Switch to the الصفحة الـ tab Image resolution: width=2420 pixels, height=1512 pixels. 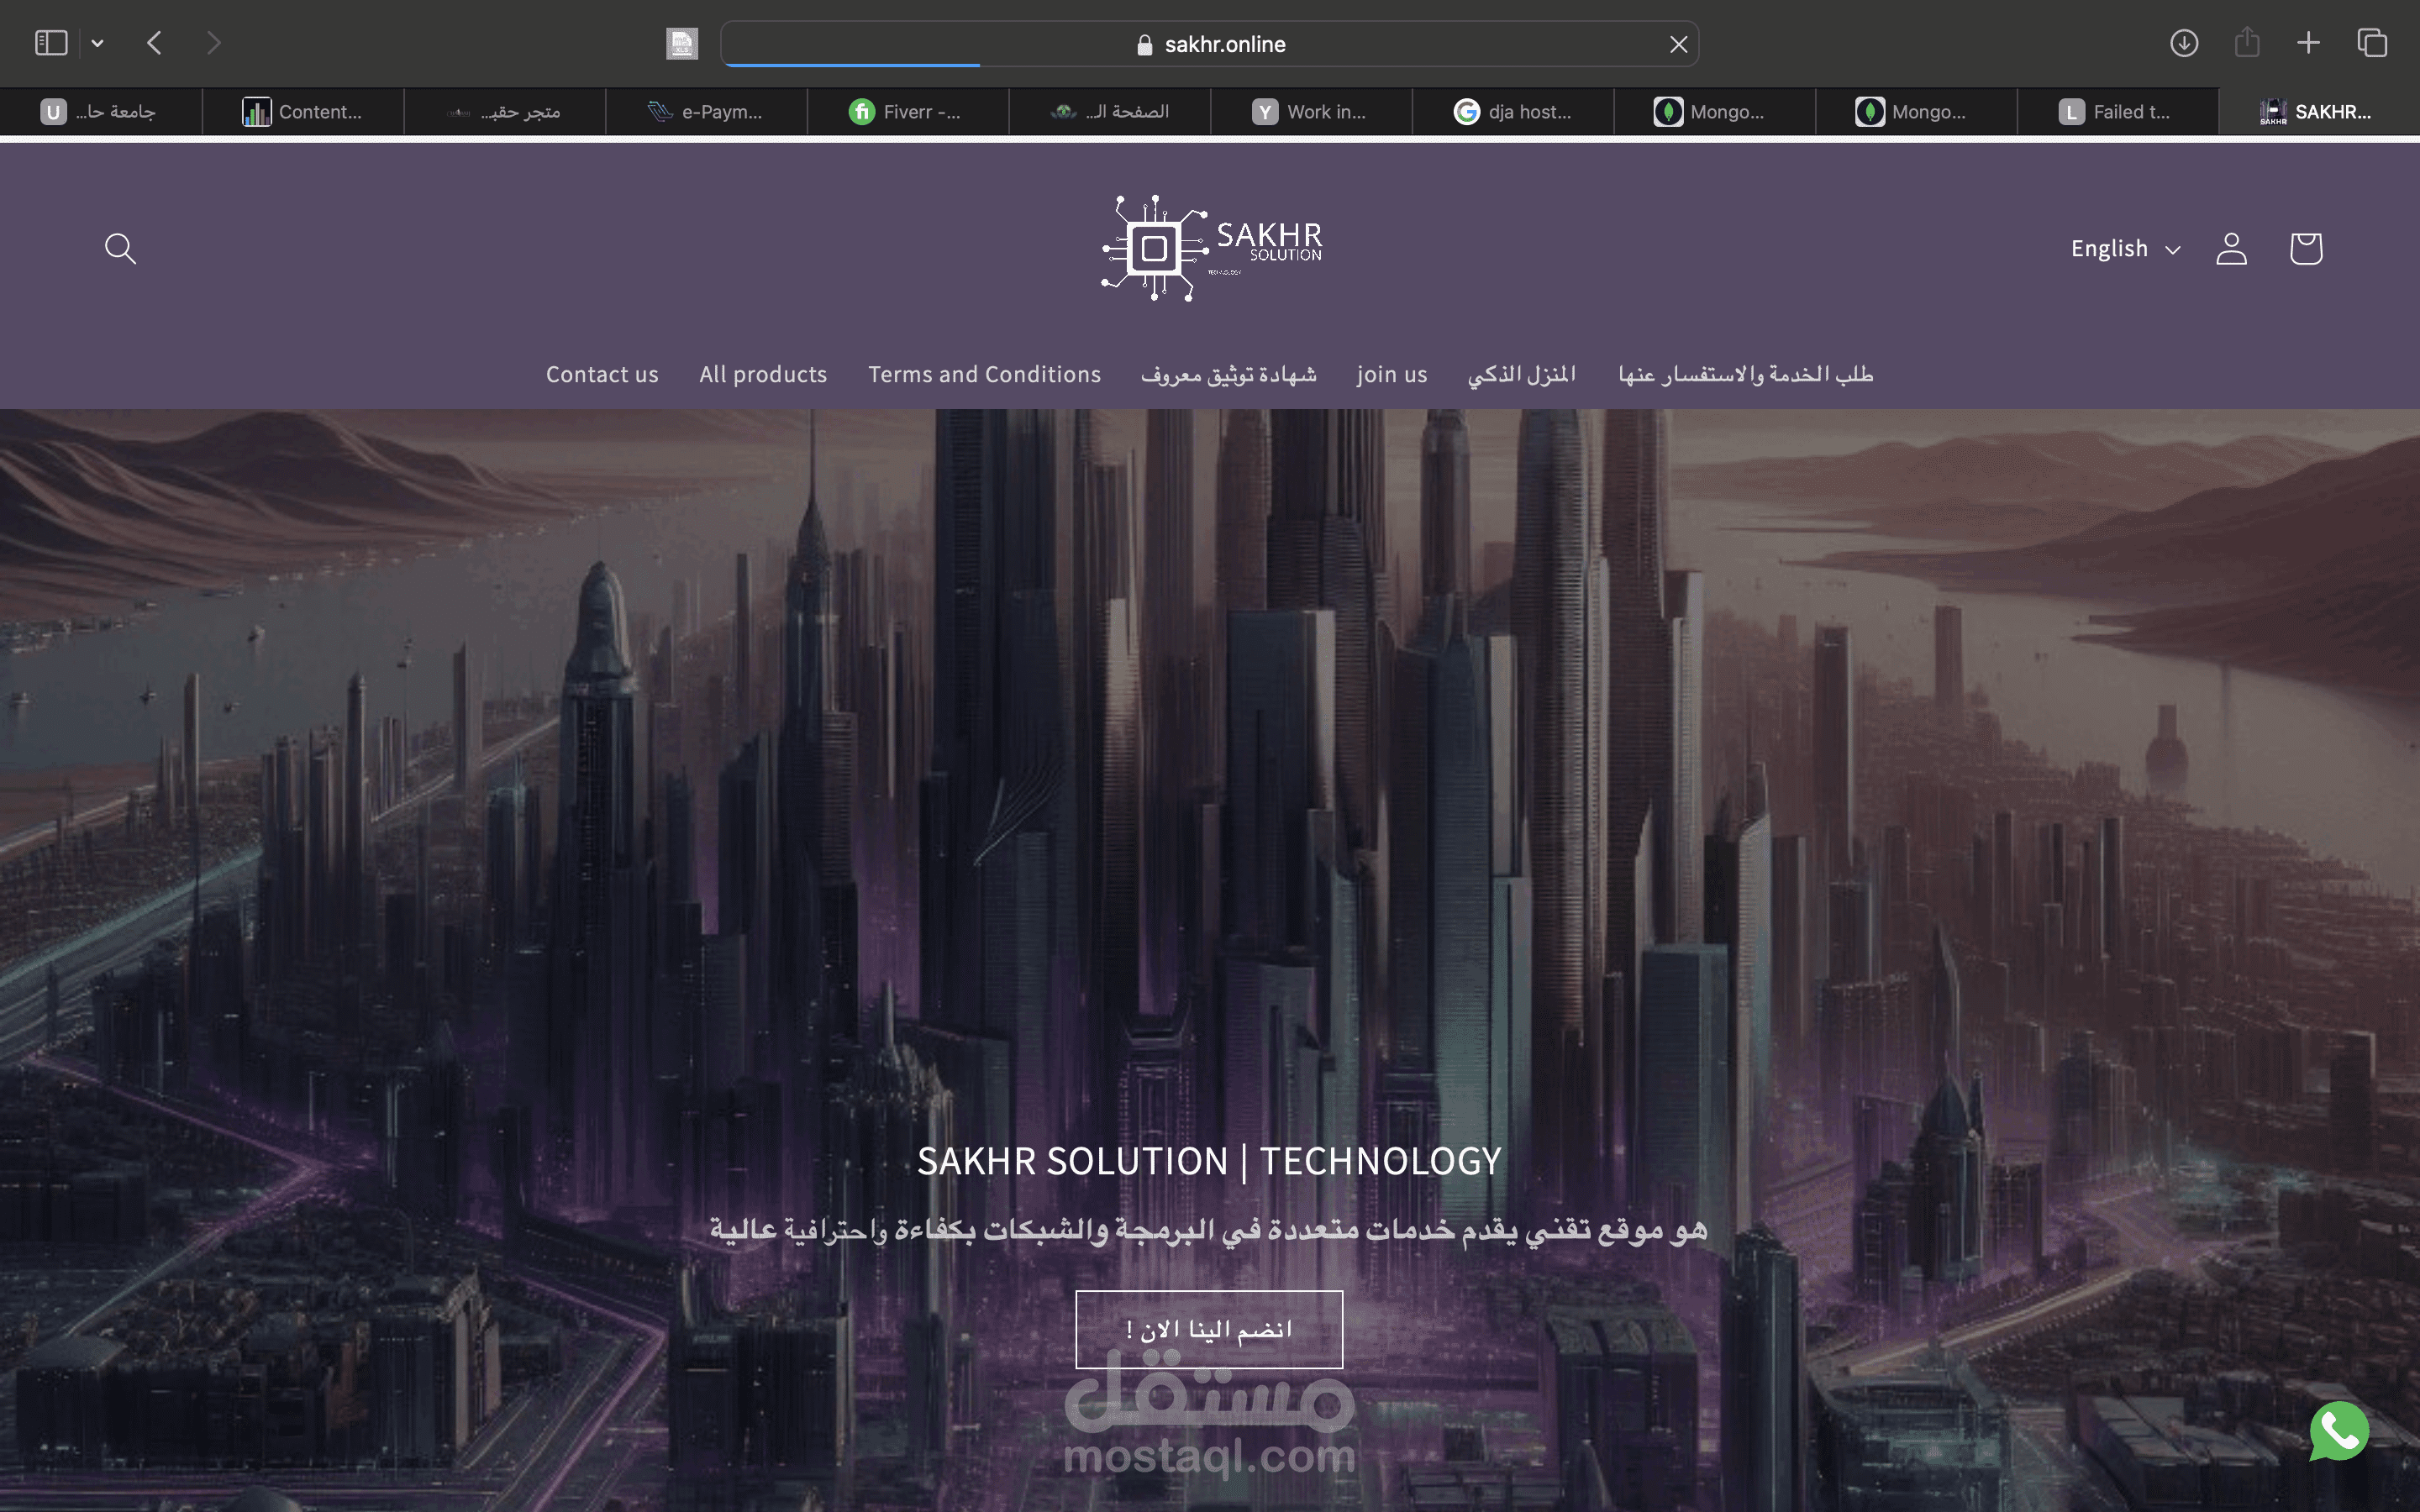pyautogui.click(x=1109, y=112)
